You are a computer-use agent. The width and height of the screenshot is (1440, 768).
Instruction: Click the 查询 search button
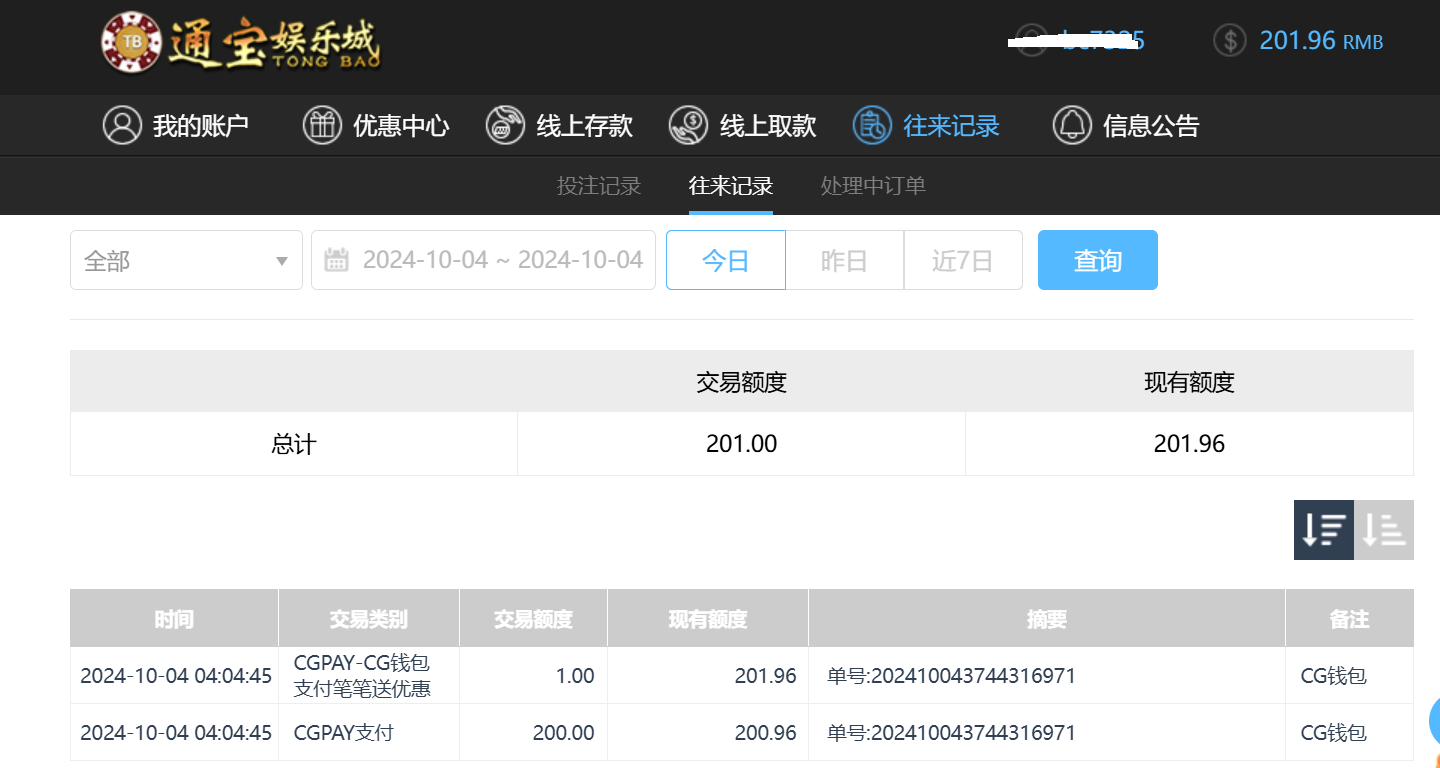1097,261
